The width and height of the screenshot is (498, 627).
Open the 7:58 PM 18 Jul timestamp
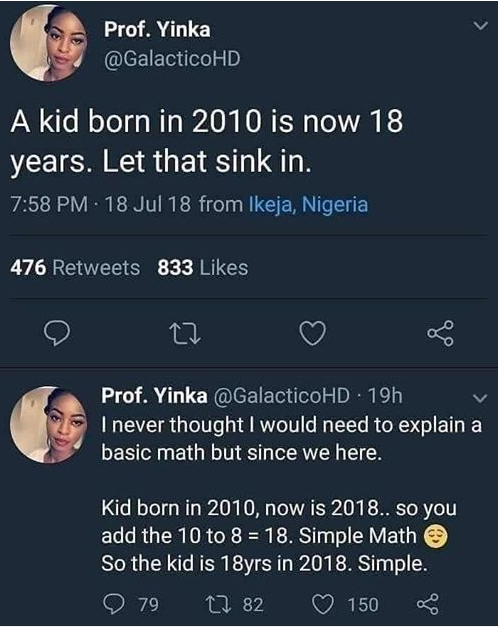pos(100,204)
